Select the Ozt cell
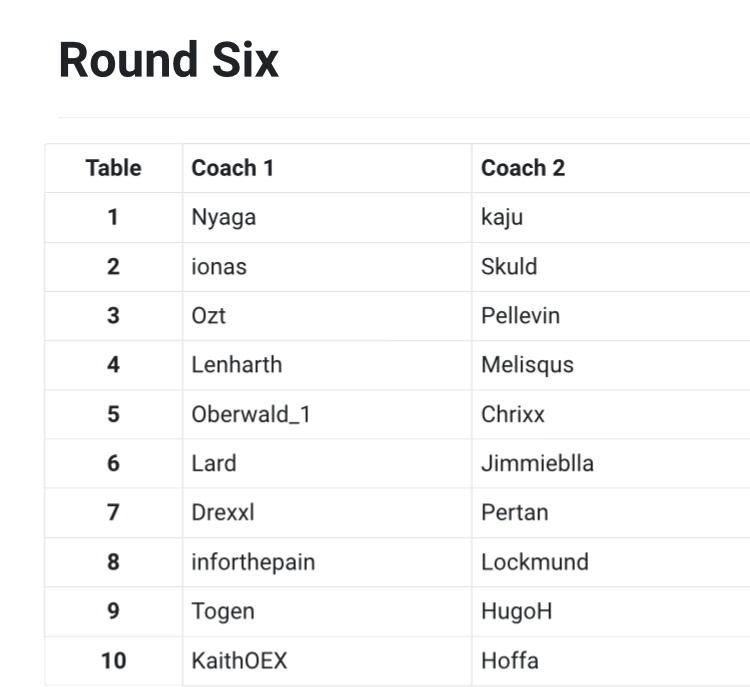This screenshot has width=750, height=687. coord(208,316)
